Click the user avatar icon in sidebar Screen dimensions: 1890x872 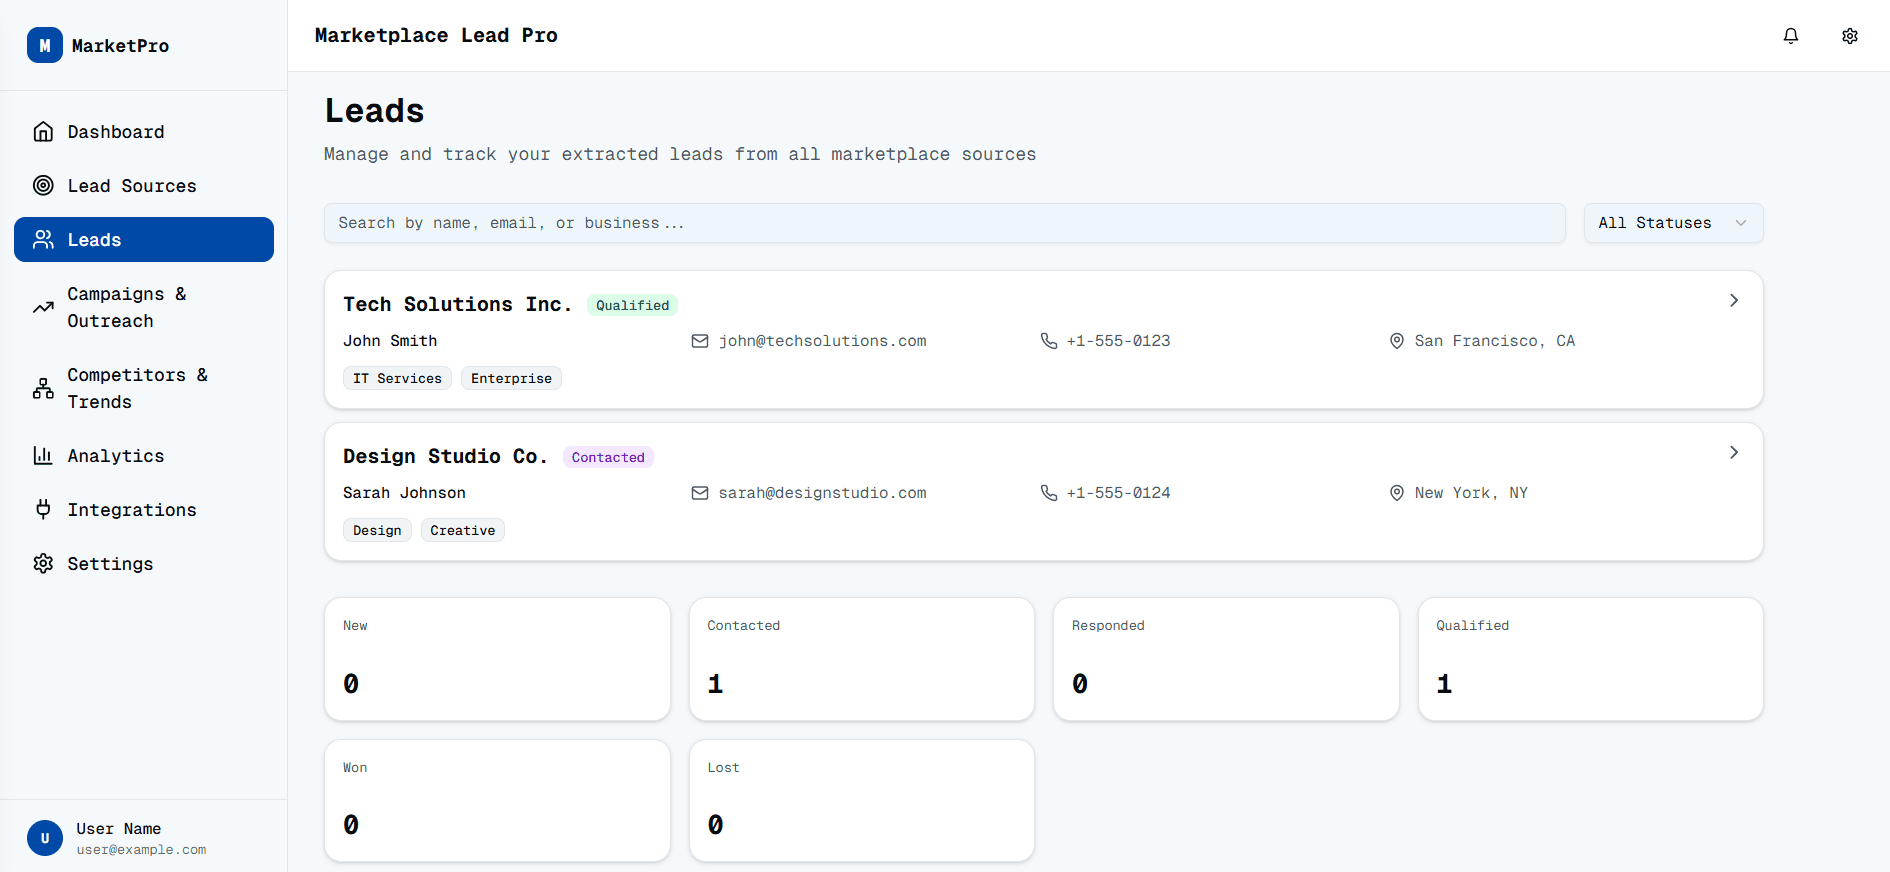click(x=44, y=838)
